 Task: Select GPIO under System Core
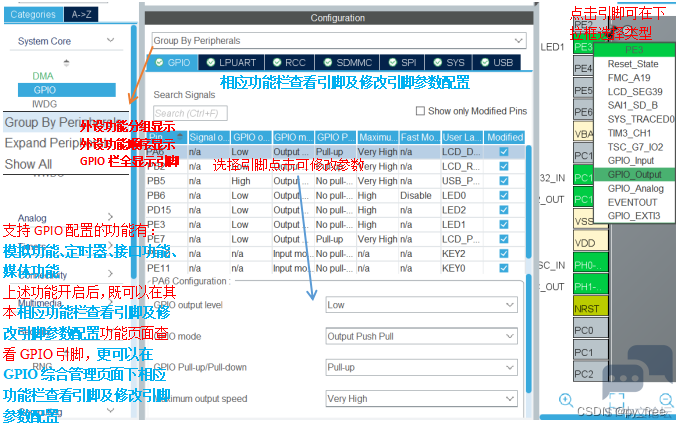pos(45,90)
